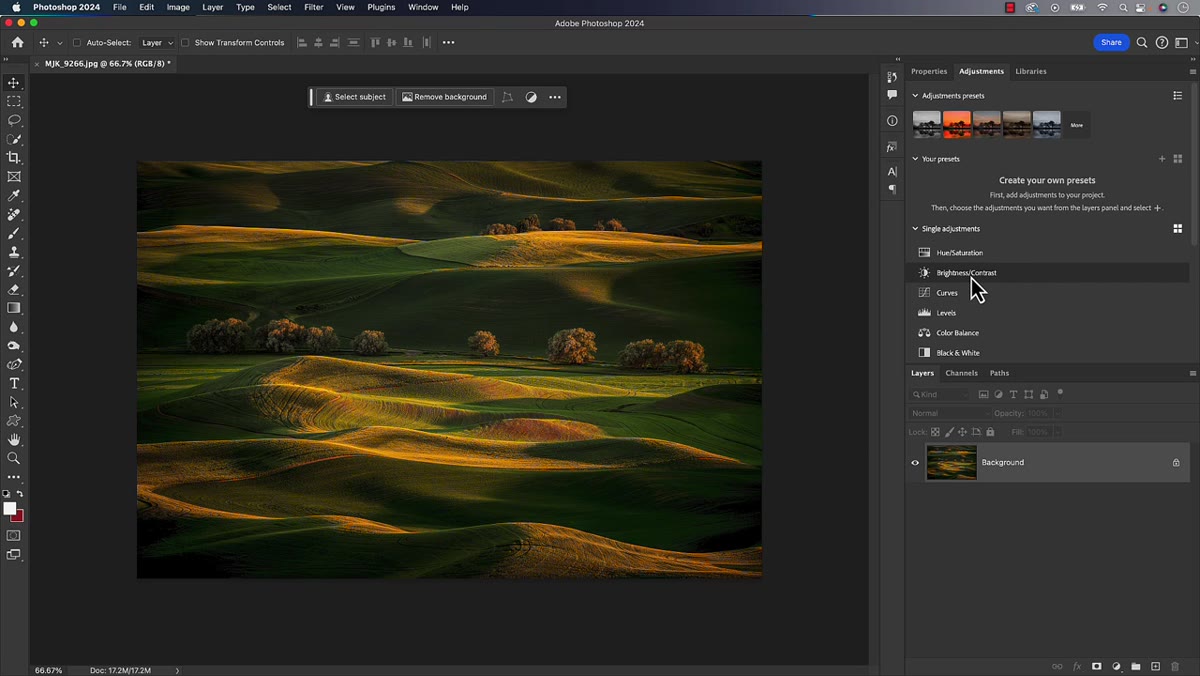Select the Move tool in toolbar
1200x676 pixels.
(14, 83)
